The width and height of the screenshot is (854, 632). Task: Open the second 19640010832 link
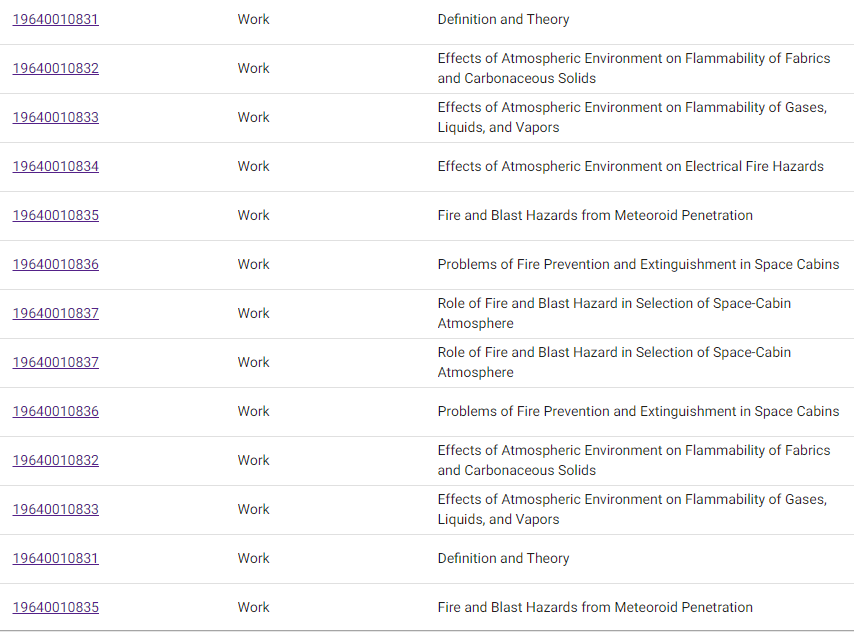coord(56,461)
